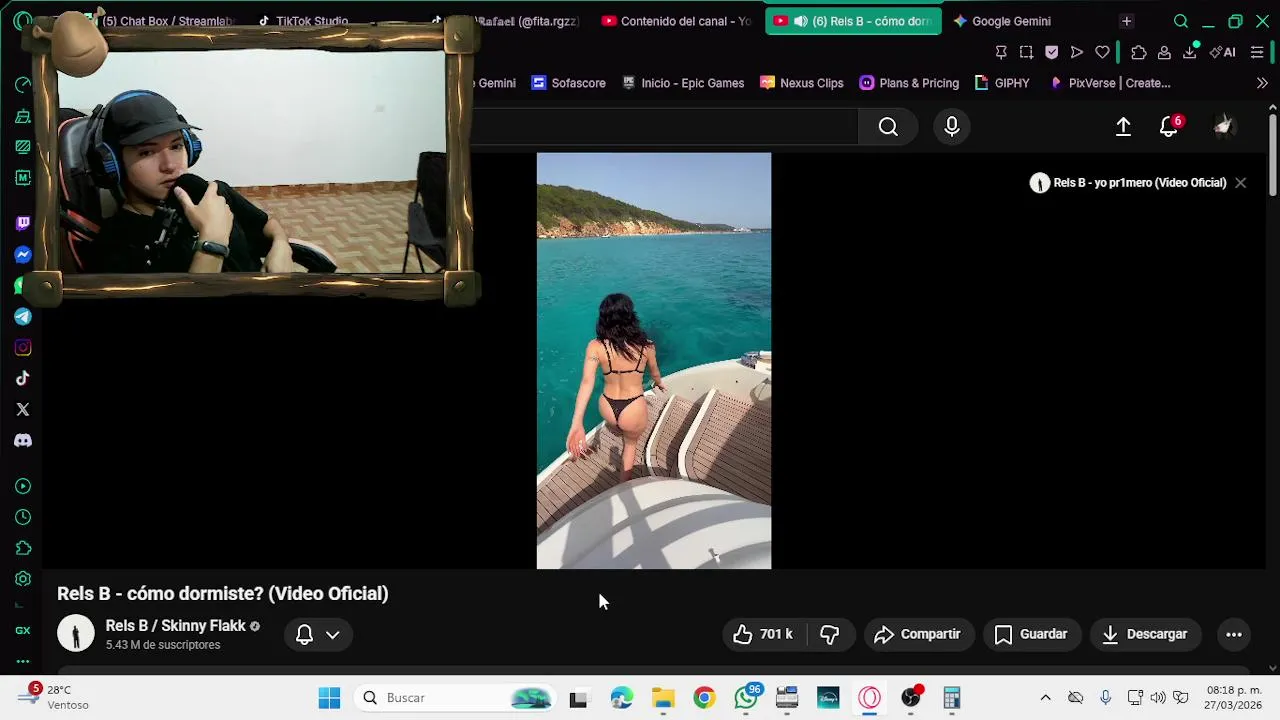Viewport: 1280px width, 720px height.
Task: Open YouTube notifications bell with badge 6
Action: [1169, 126]
